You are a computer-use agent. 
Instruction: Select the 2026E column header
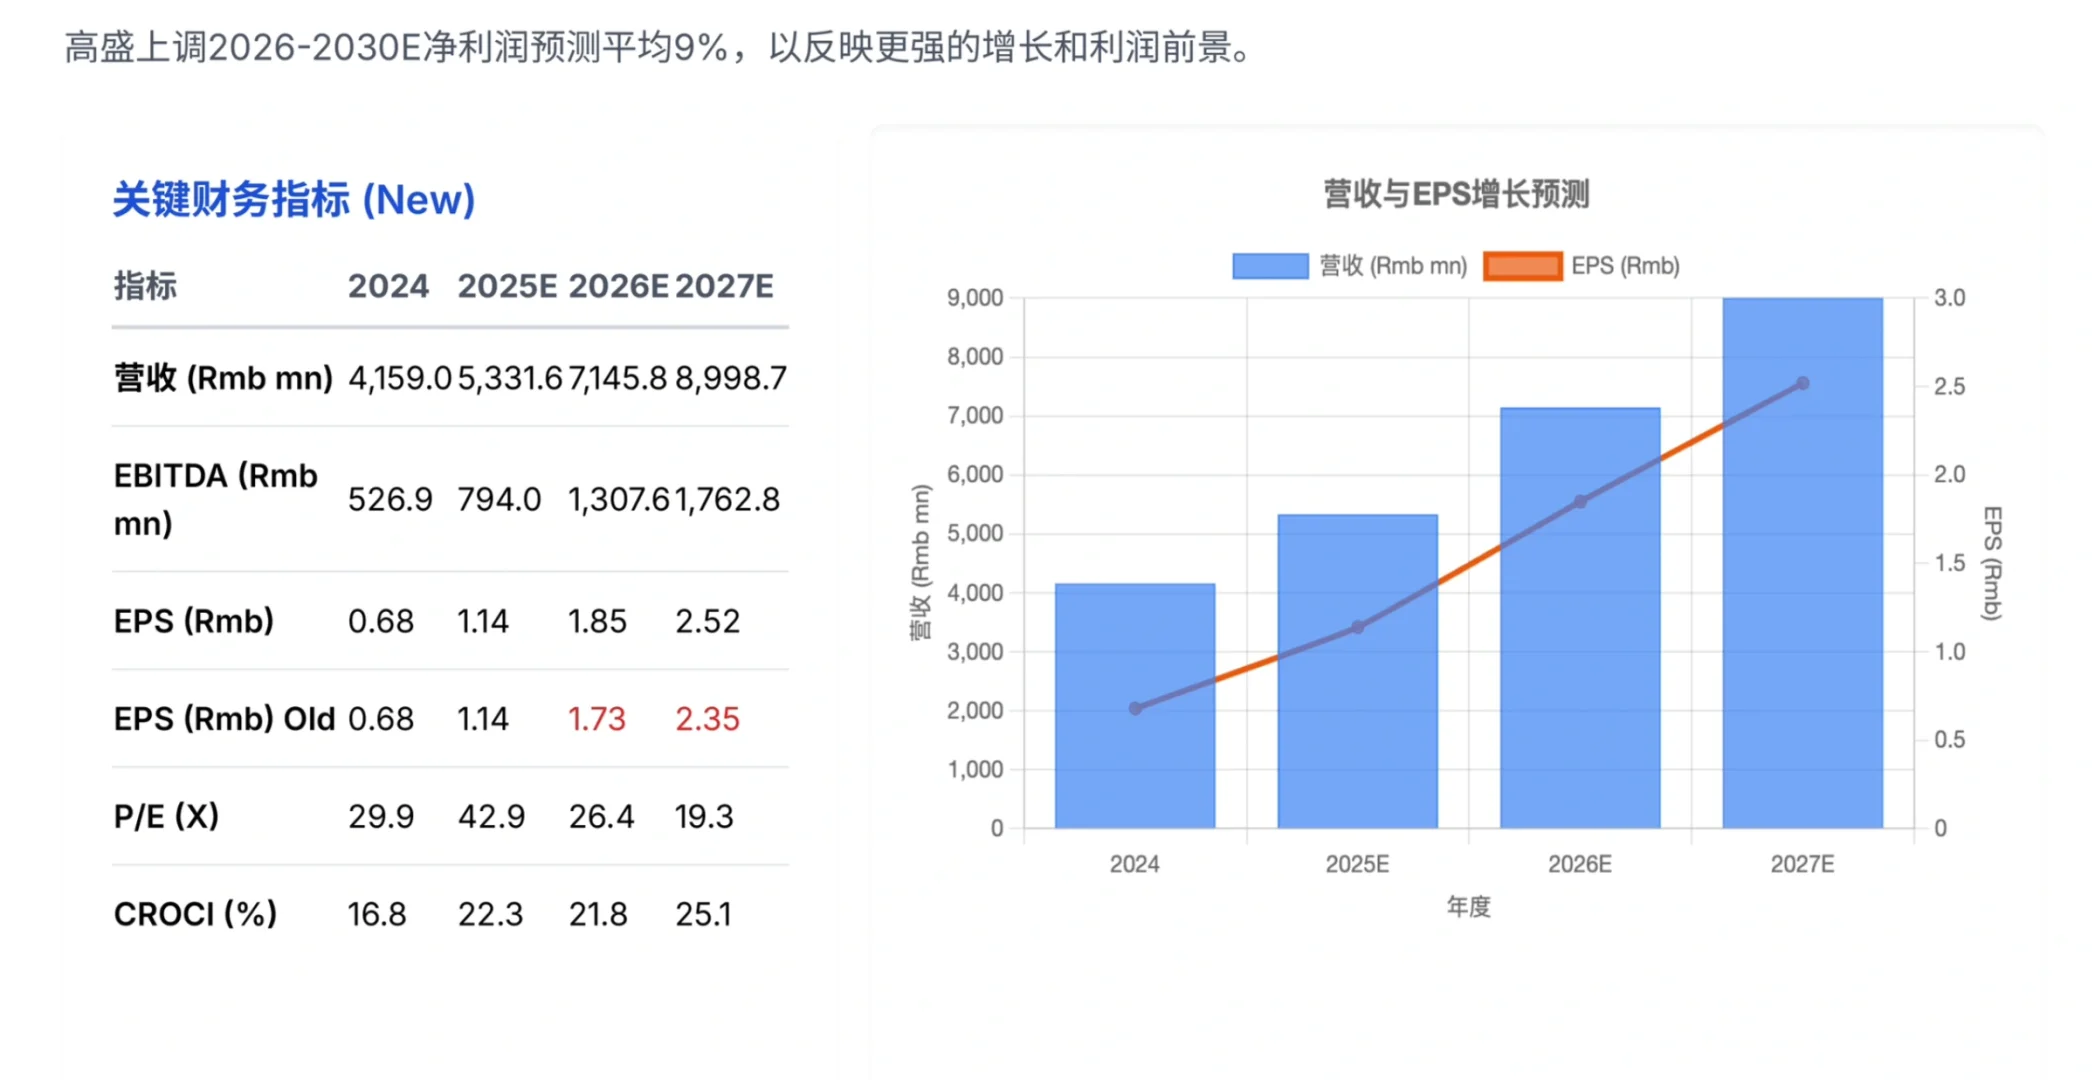(x=618, y=286)
